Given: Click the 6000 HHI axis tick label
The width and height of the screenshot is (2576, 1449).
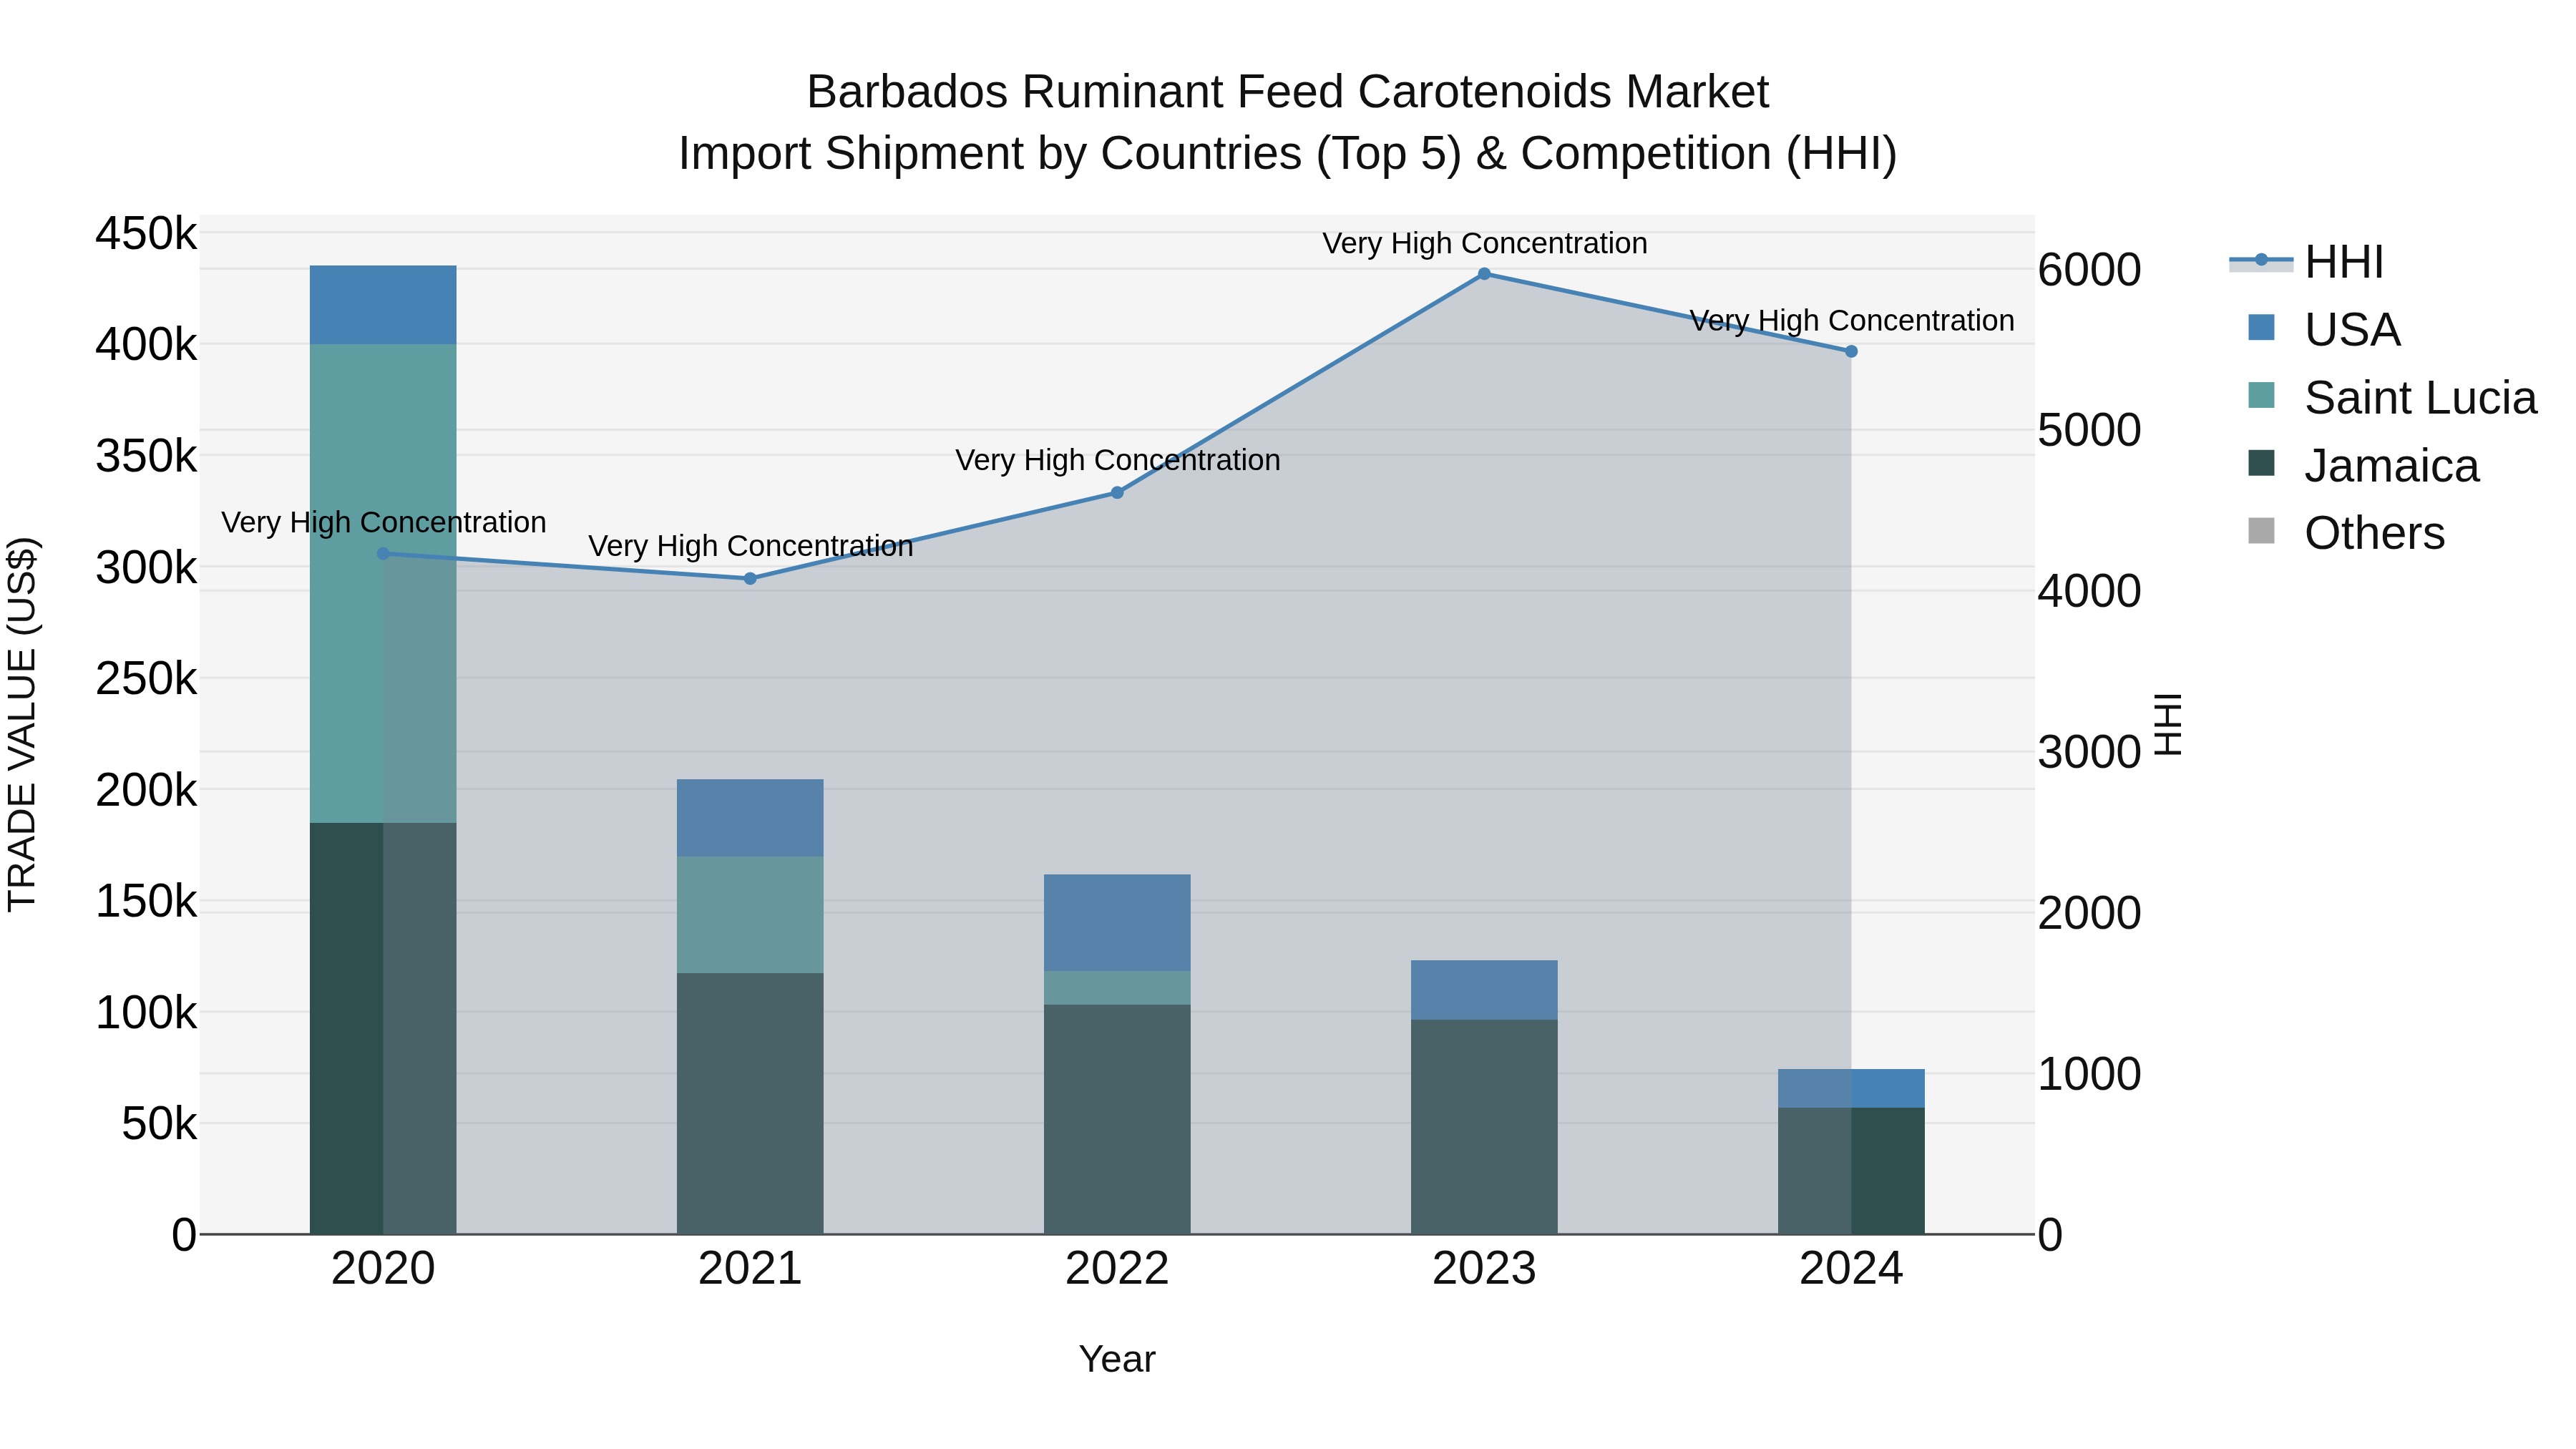Looking at the screenshot, I should (2090, 270).
